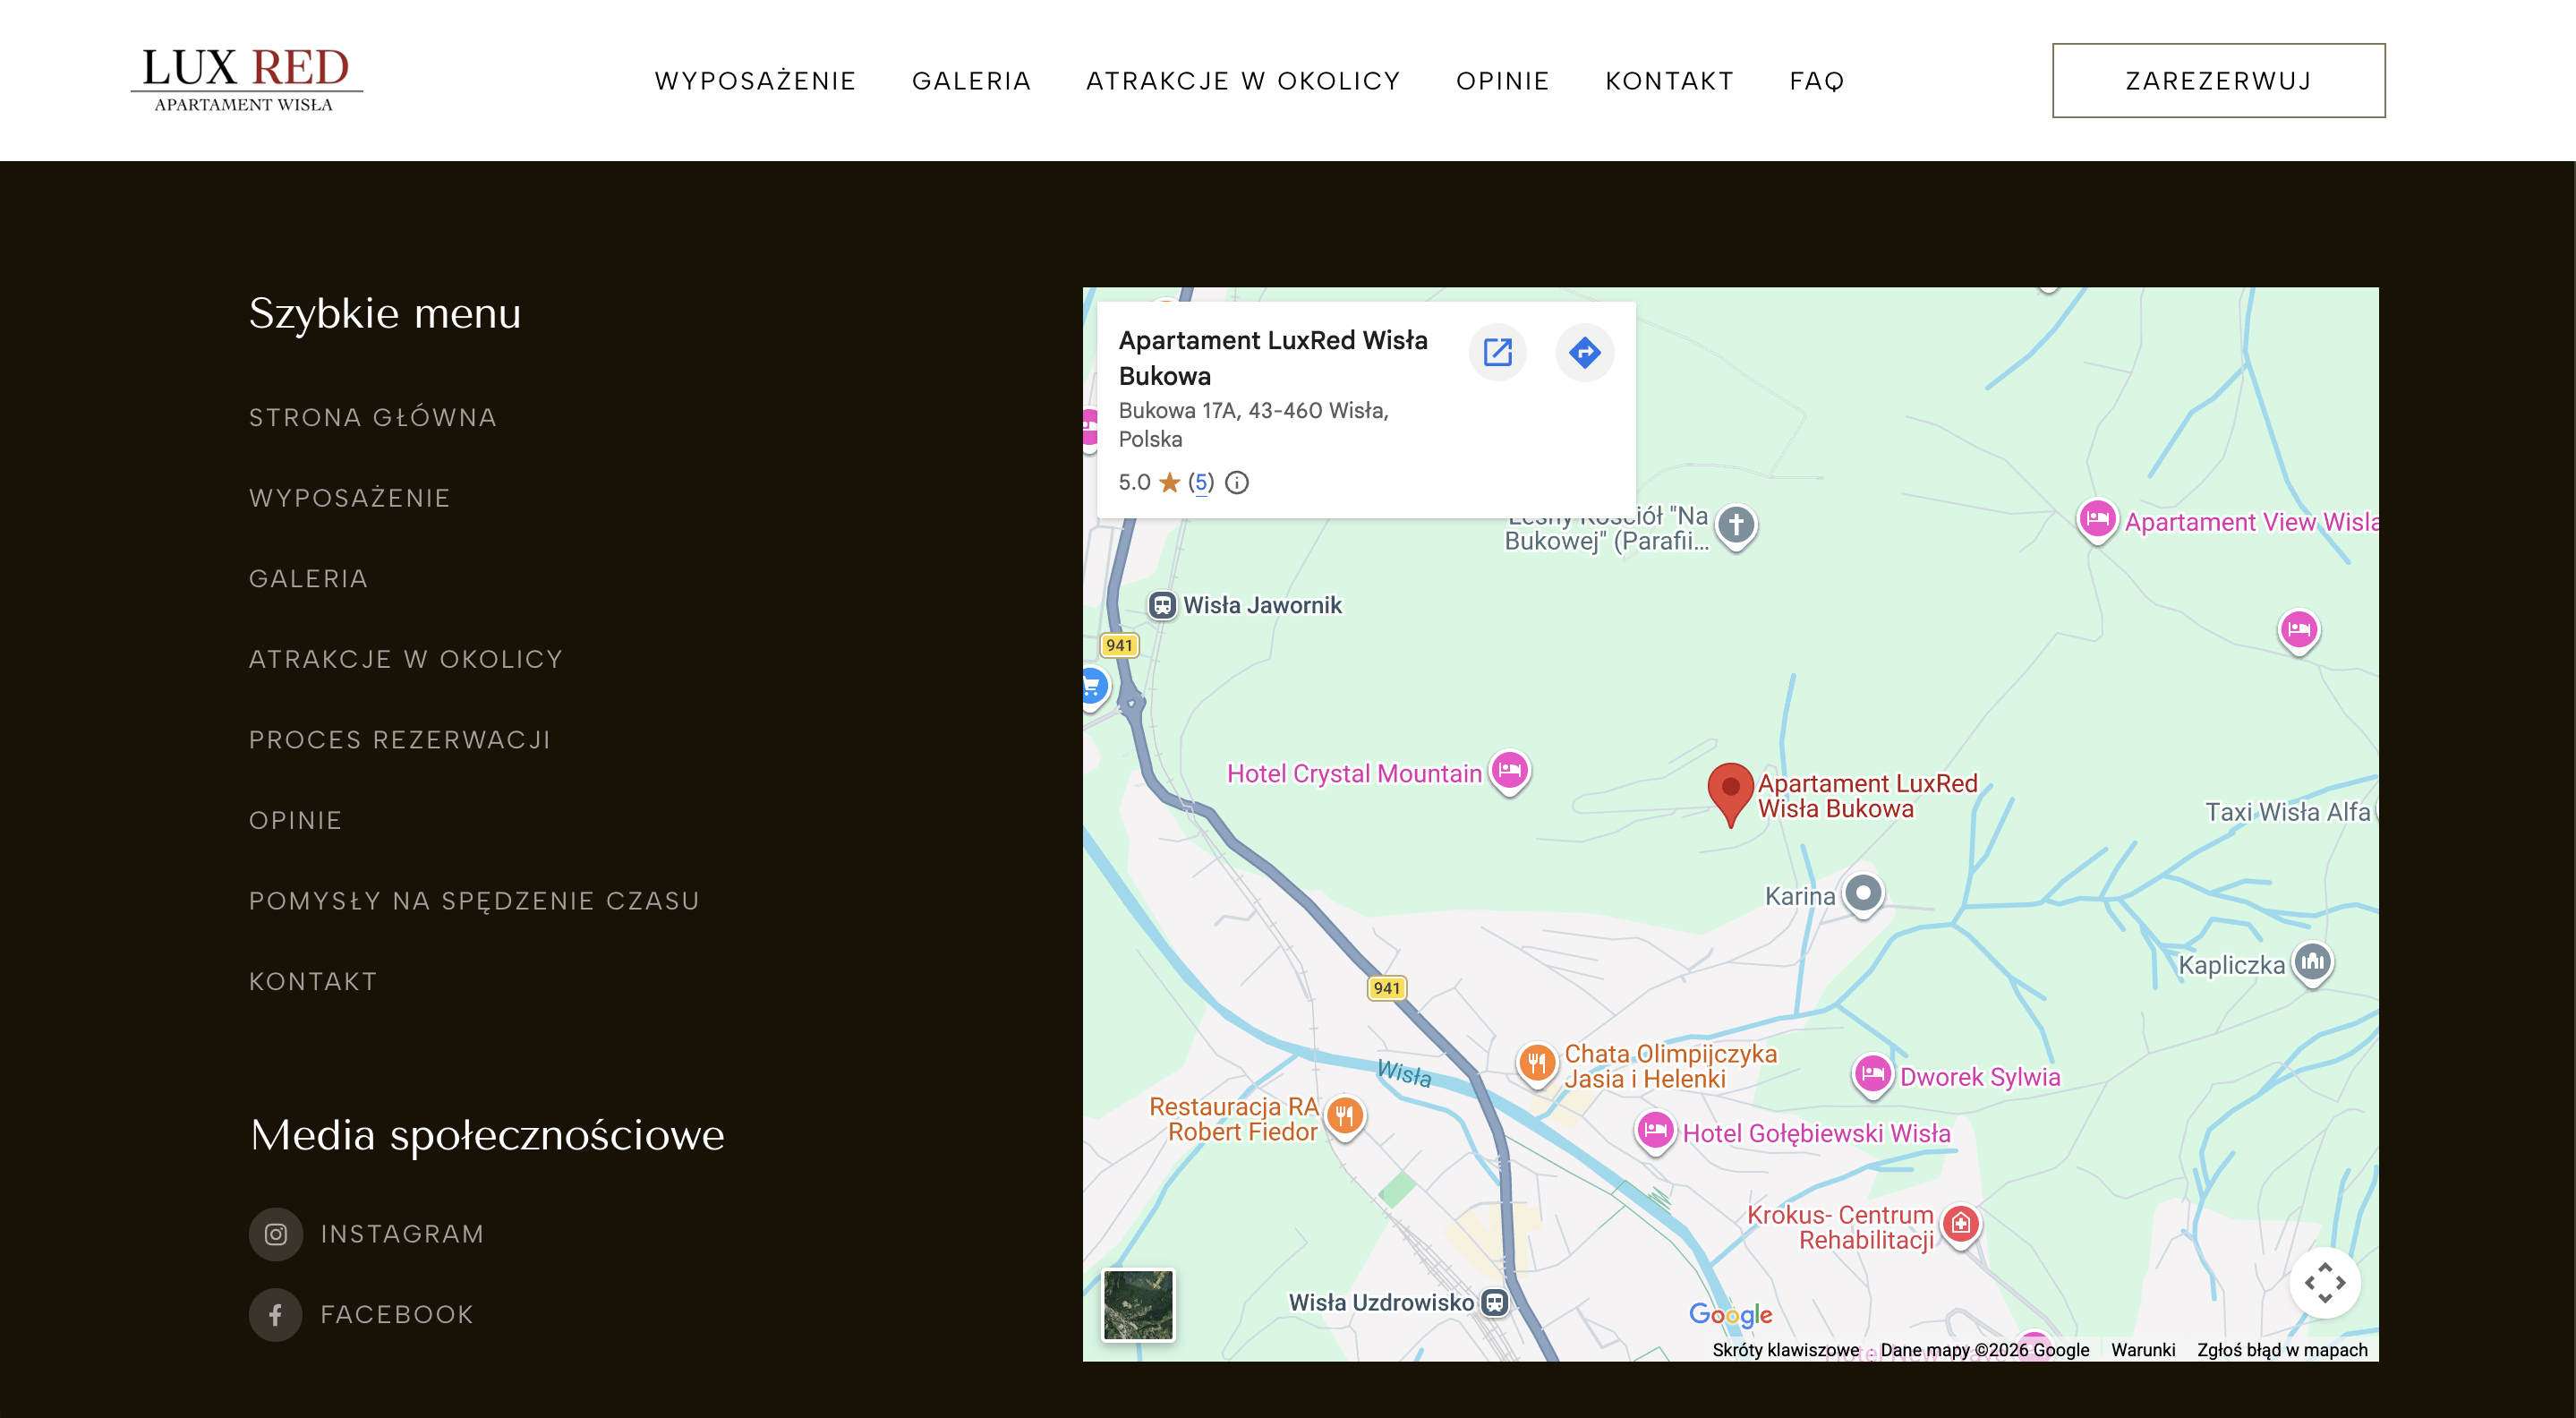
Task: Open Opinie in the top navigation
Action: point(1502,81)
